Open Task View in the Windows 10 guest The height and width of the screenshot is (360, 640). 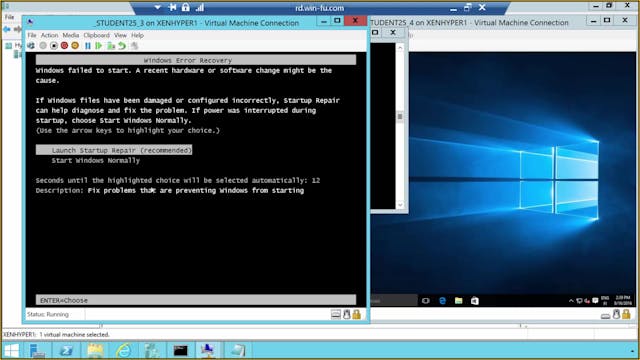[426, 301]
